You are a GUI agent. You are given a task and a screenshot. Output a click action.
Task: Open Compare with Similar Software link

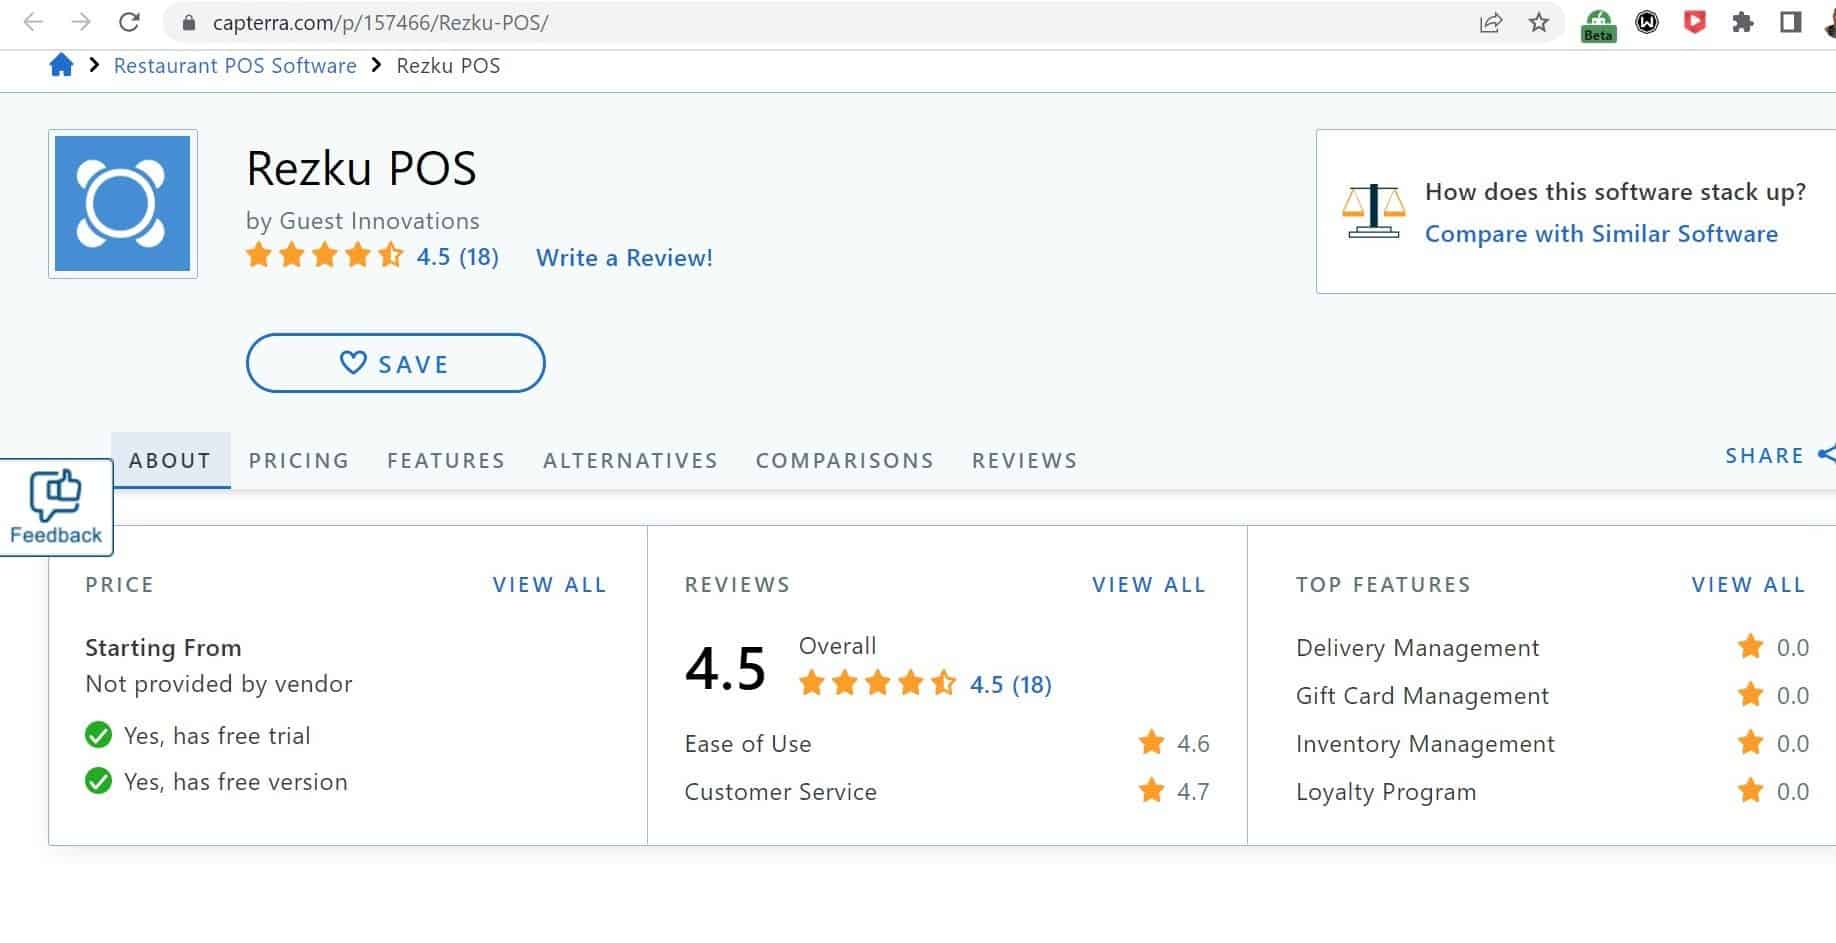pos(1601,234)
